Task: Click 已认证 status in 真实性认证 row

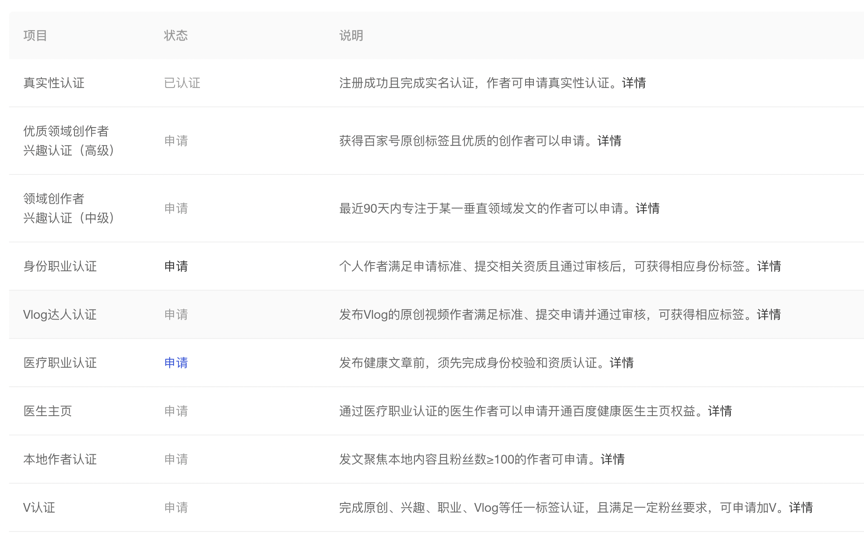Action: click(x=182, y=83)
